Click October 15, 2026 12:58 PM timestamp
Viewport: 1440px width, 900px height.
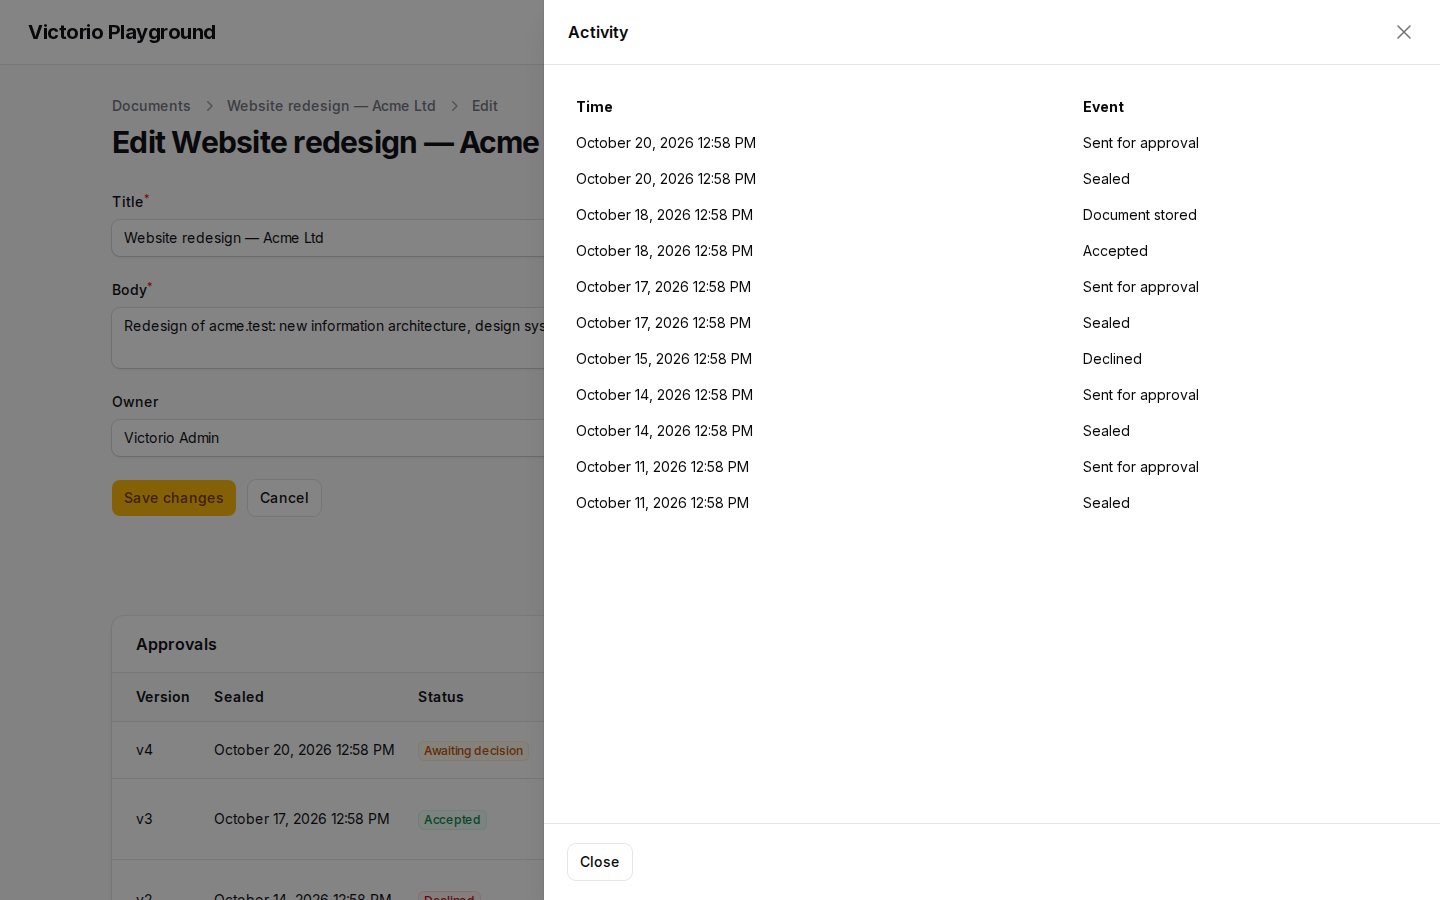[664, 359]
